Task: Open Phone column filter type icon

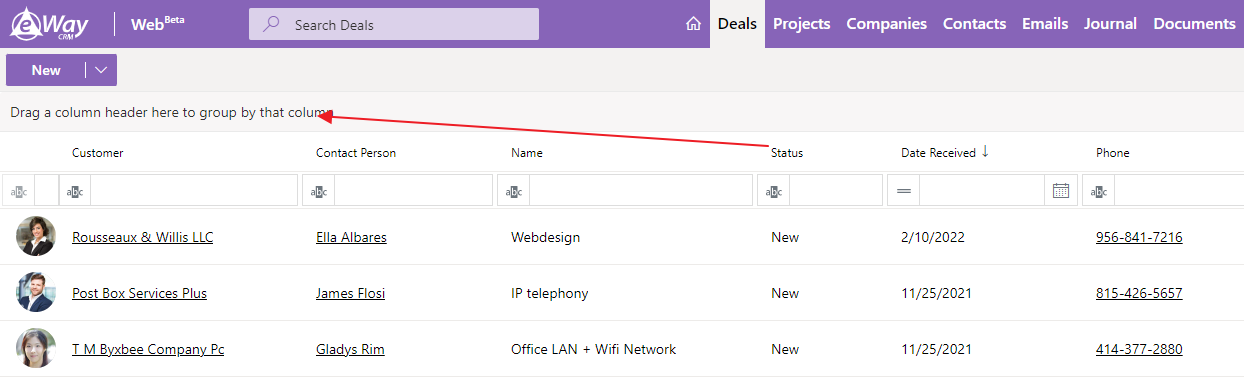Action: click(1098, 190)
